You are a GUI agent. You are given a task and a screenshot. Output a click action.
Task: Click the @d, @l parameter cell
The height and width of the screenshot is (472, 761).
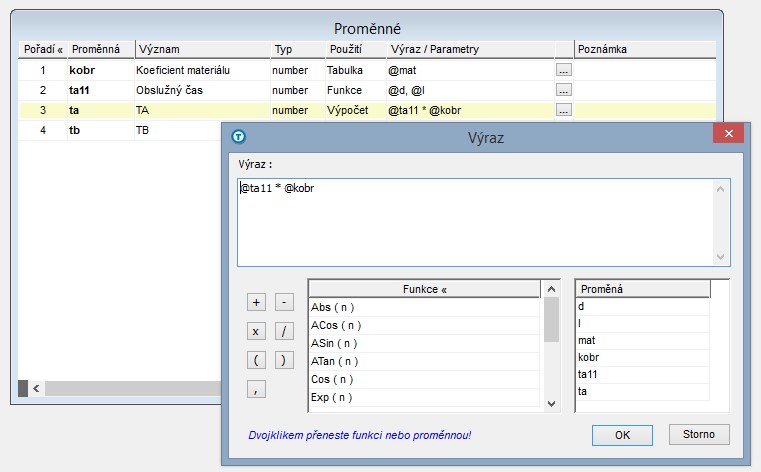point(470,90)
